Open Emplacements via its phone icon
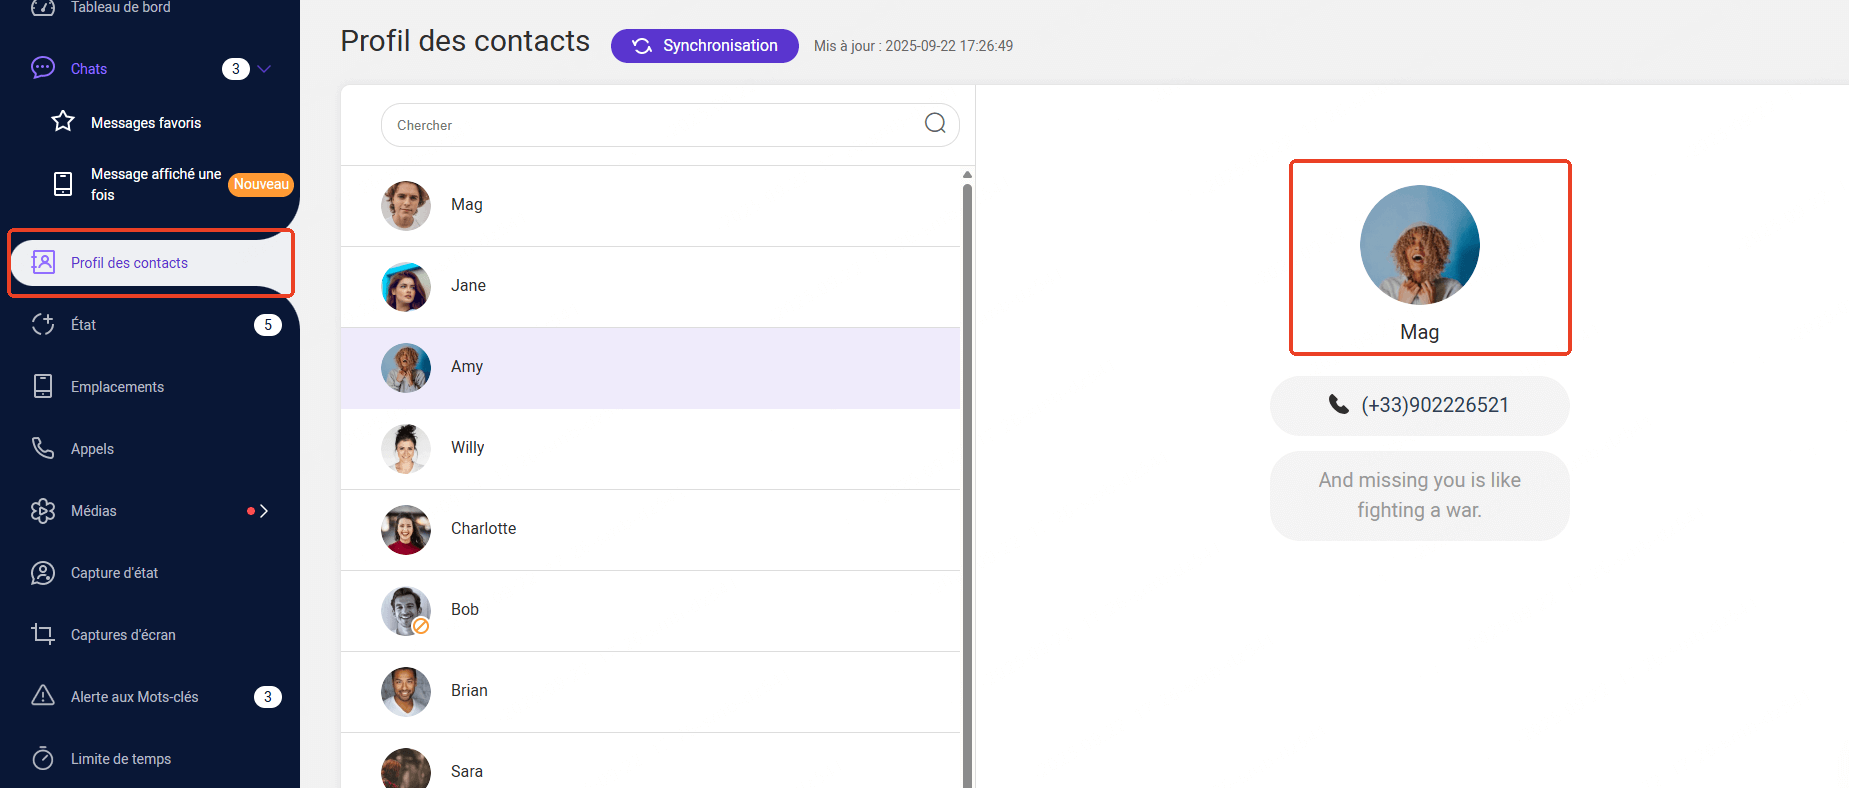This screenshot has height=788, width=1849. pos(43,386)
